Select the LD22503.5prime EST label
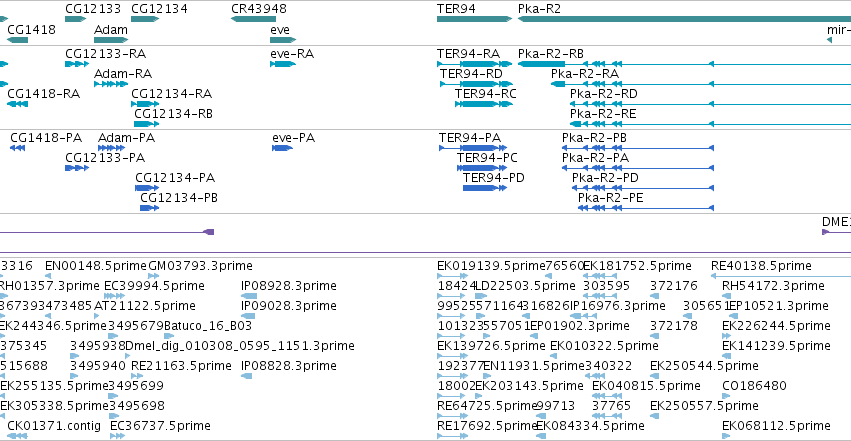The height and width of the screenshot is (441, 851). coord(525,286)
